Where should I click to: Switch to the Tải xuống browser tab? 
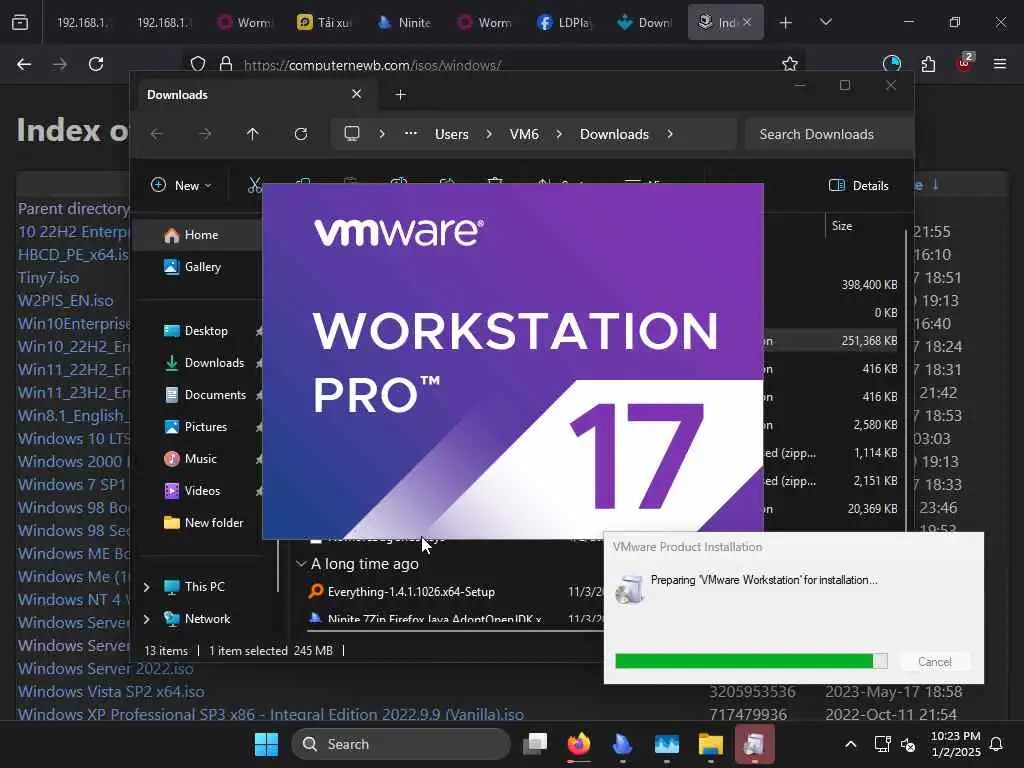tap(325, 22)
